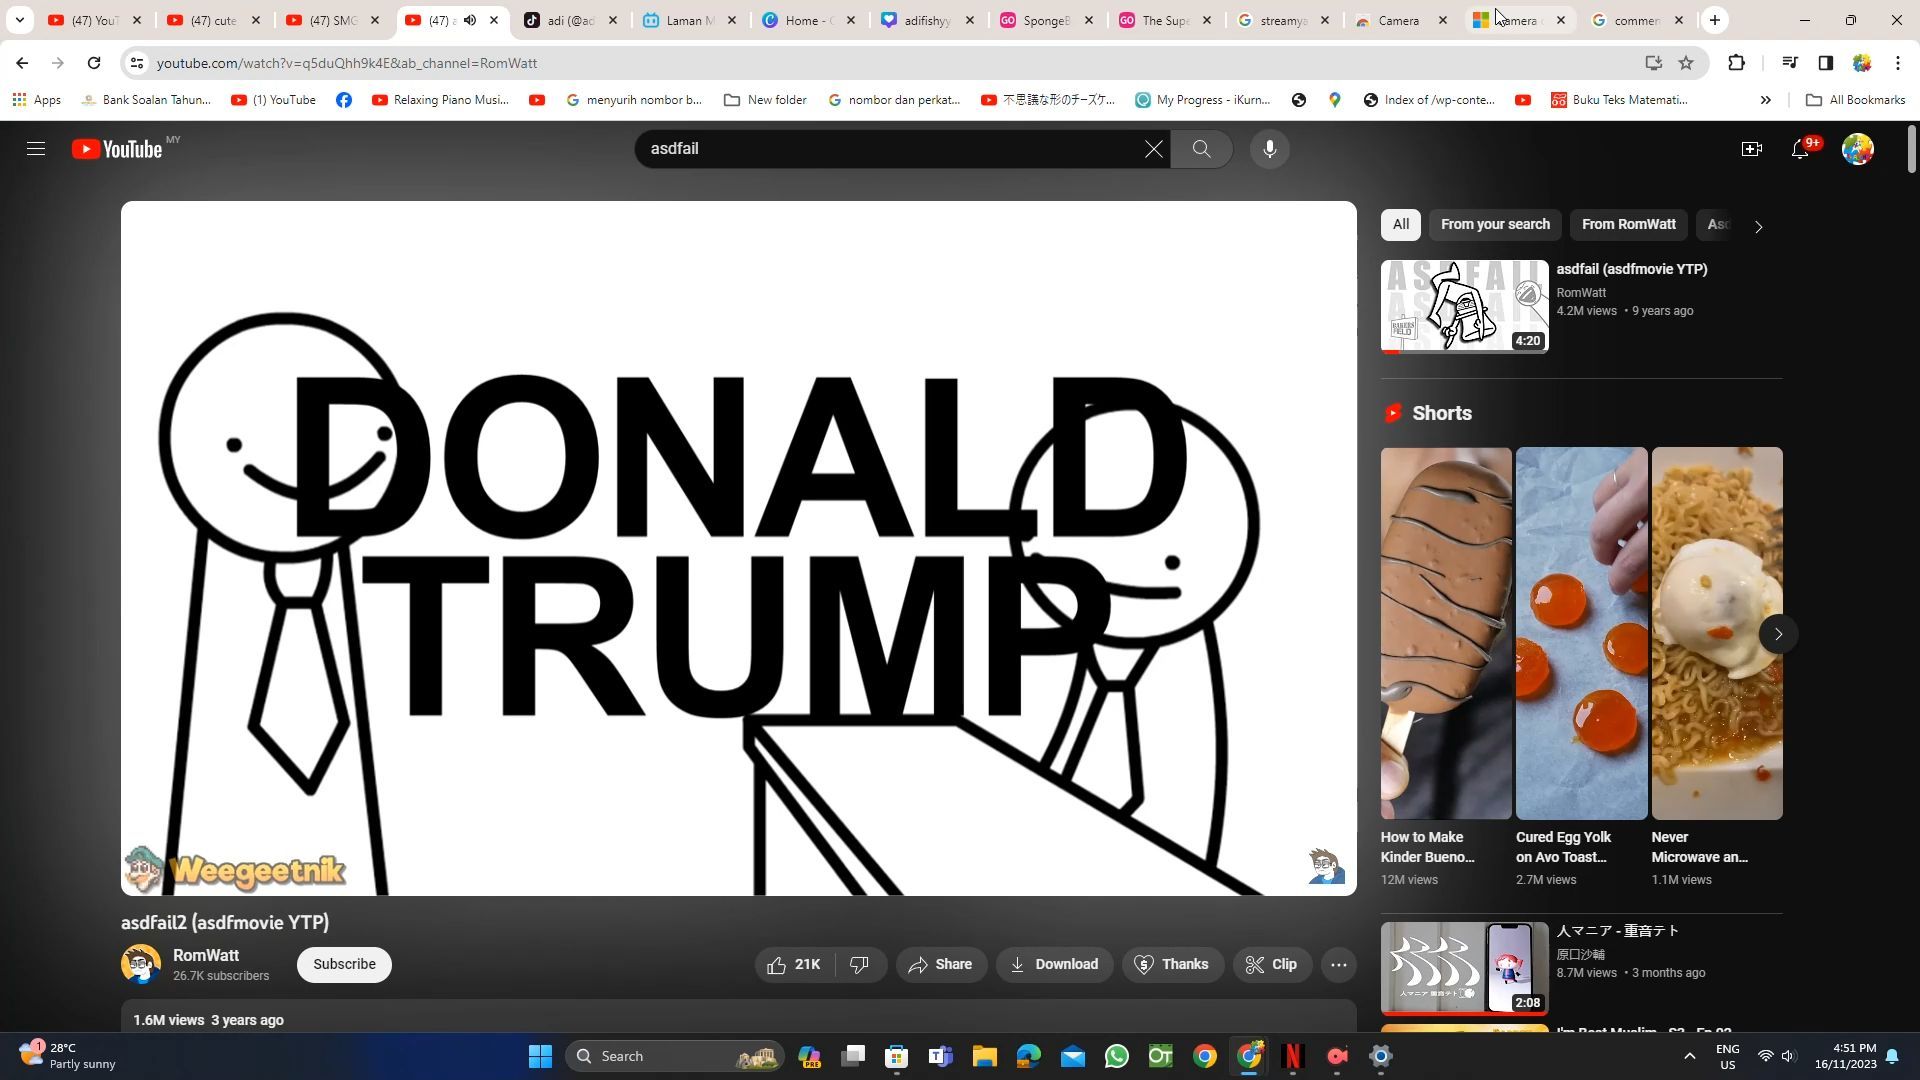Switch to the adi TikTok tab

572,20
